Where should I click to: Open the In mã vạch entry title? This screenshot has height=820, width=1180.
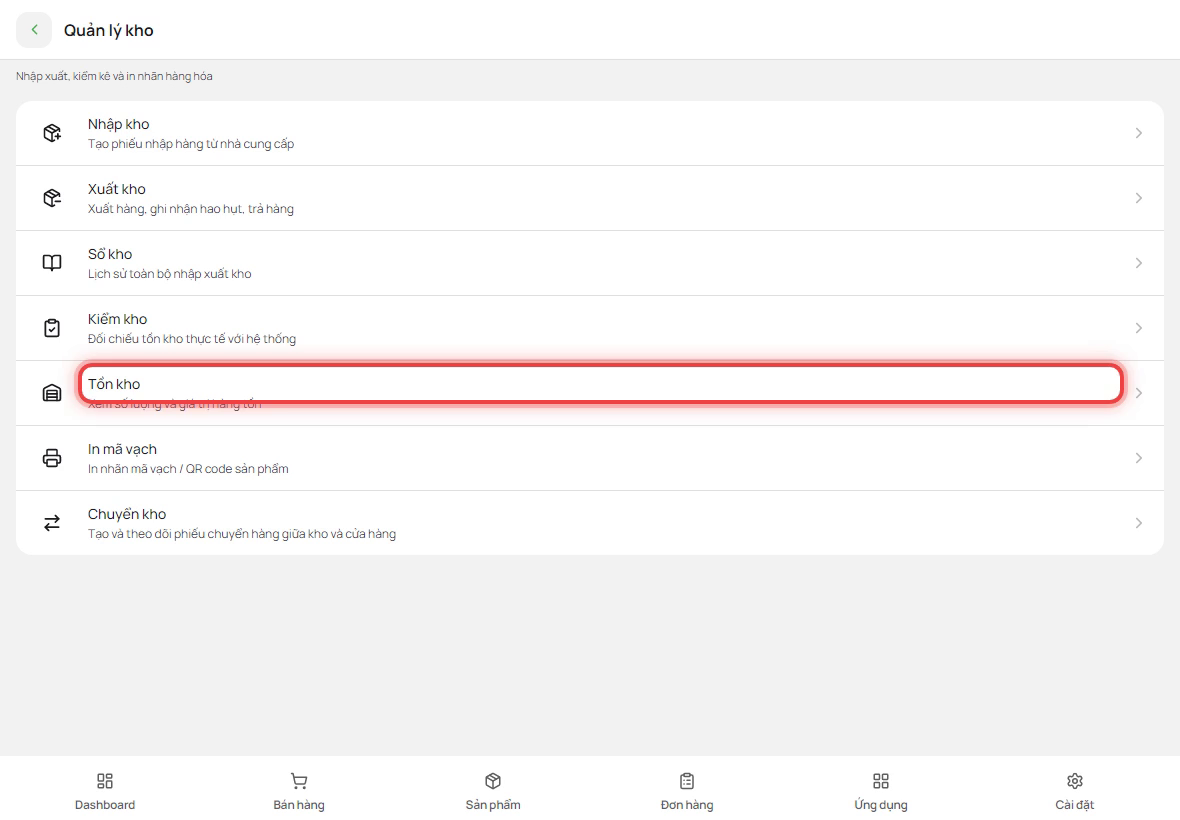[122, 449]
